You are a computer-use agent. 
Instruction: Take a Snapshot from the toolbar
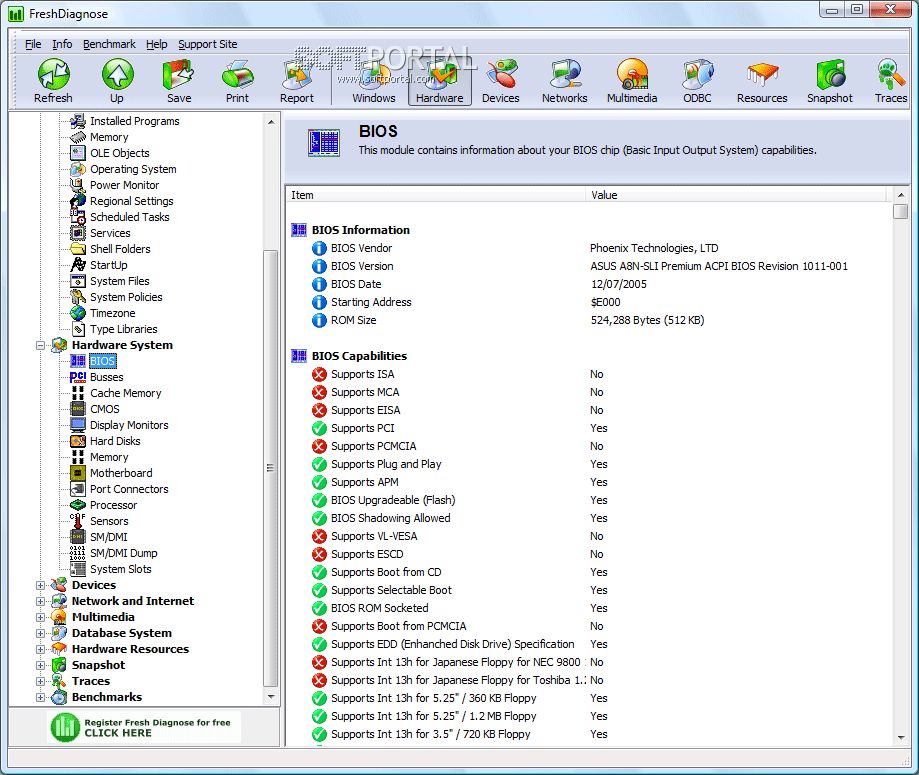(x=830, y=81)
